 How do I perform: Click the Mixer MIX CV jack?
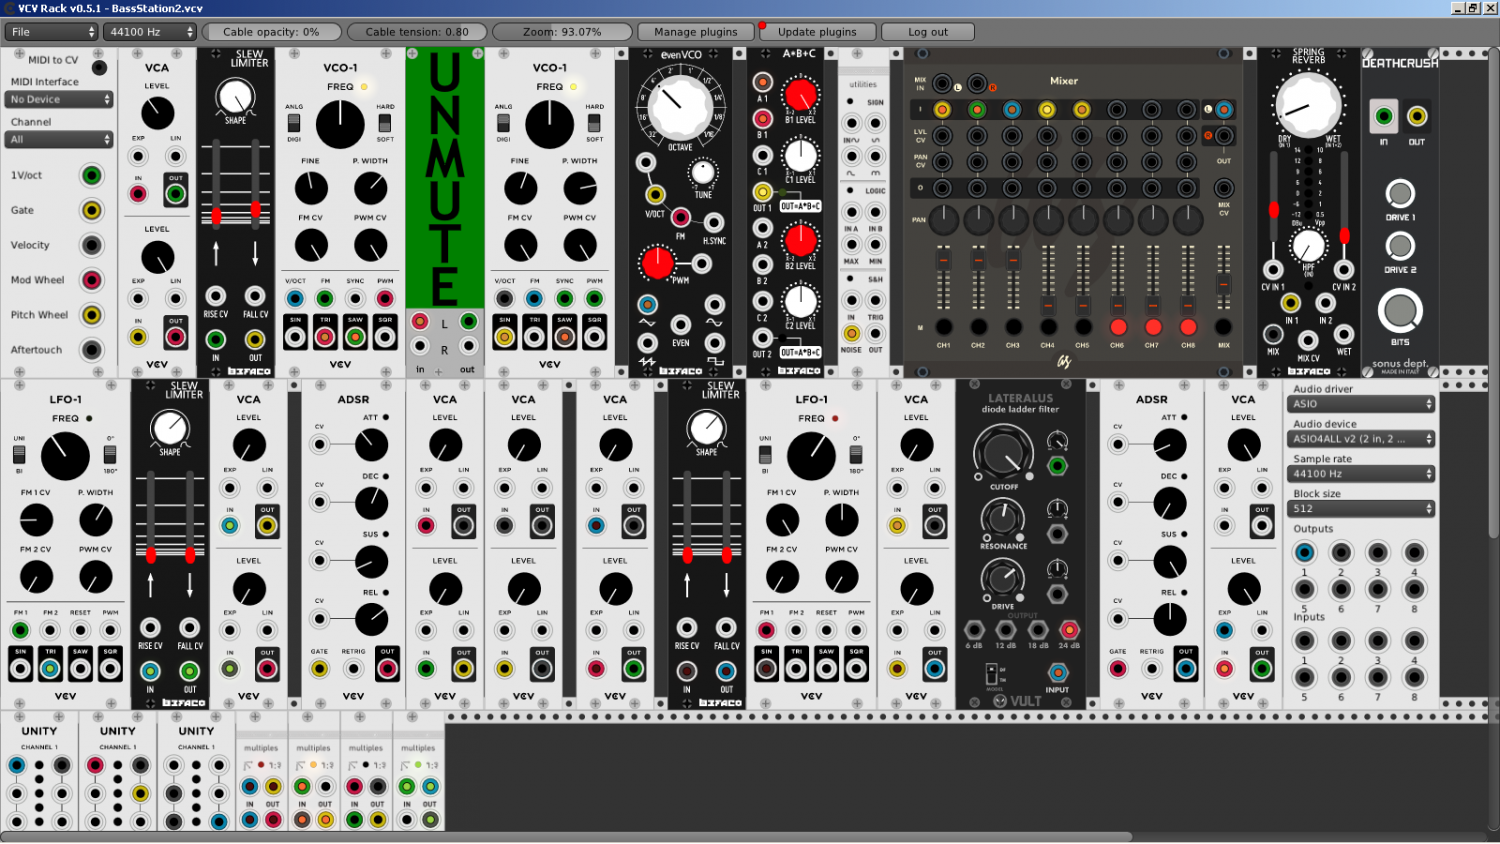click(1223, 188)
